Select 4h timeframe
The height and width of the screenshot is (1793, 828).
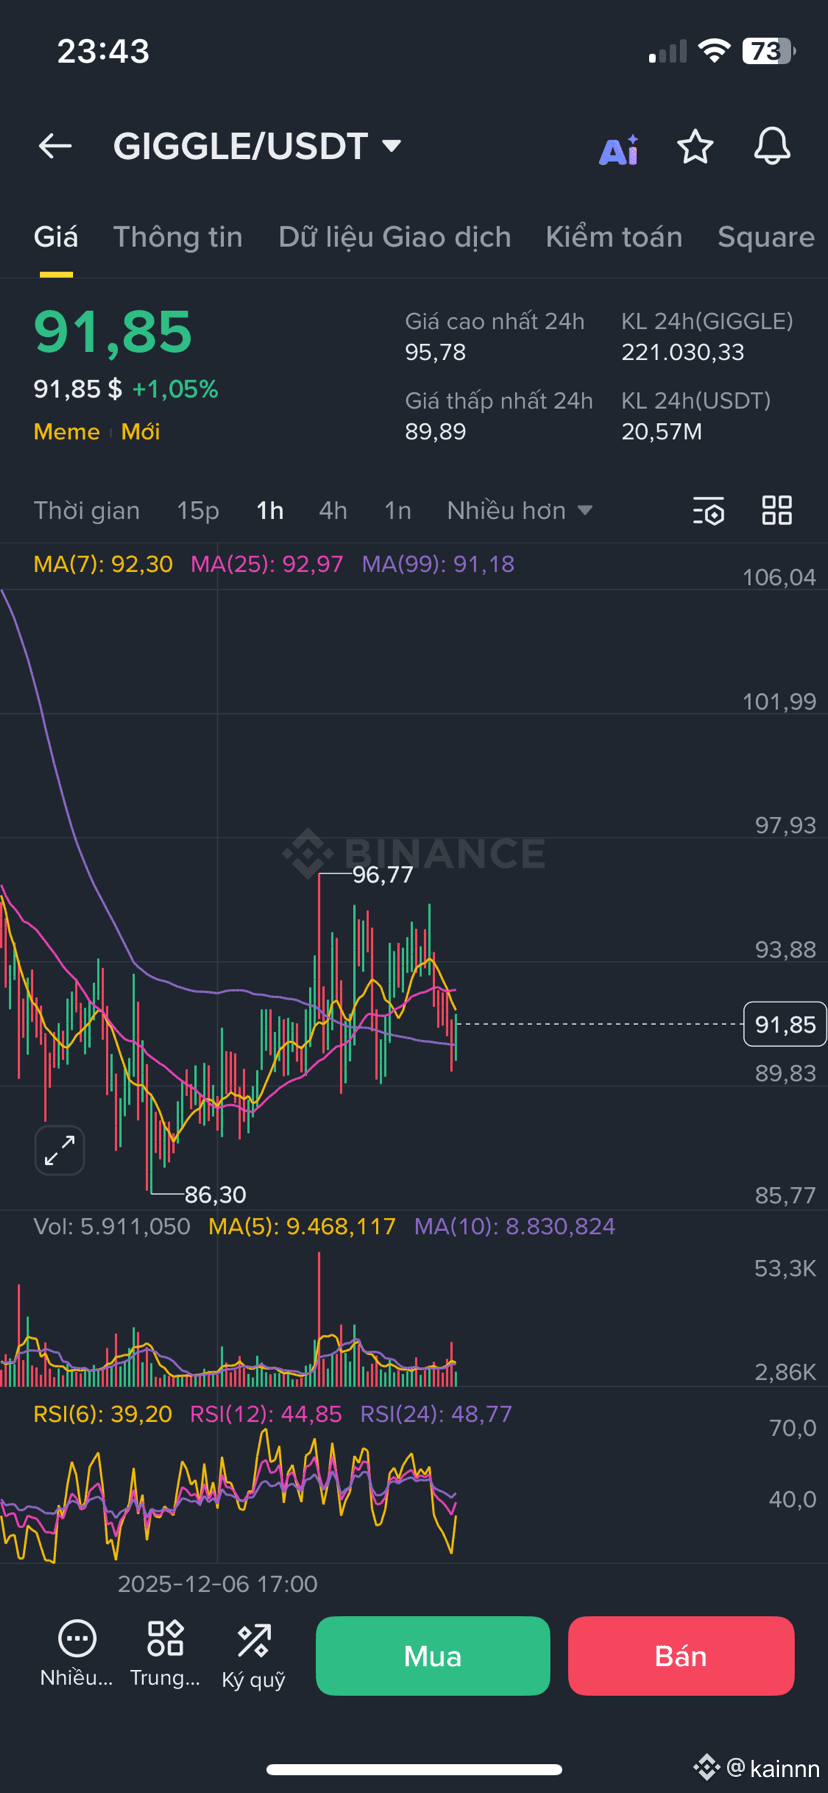pos(333,510)
